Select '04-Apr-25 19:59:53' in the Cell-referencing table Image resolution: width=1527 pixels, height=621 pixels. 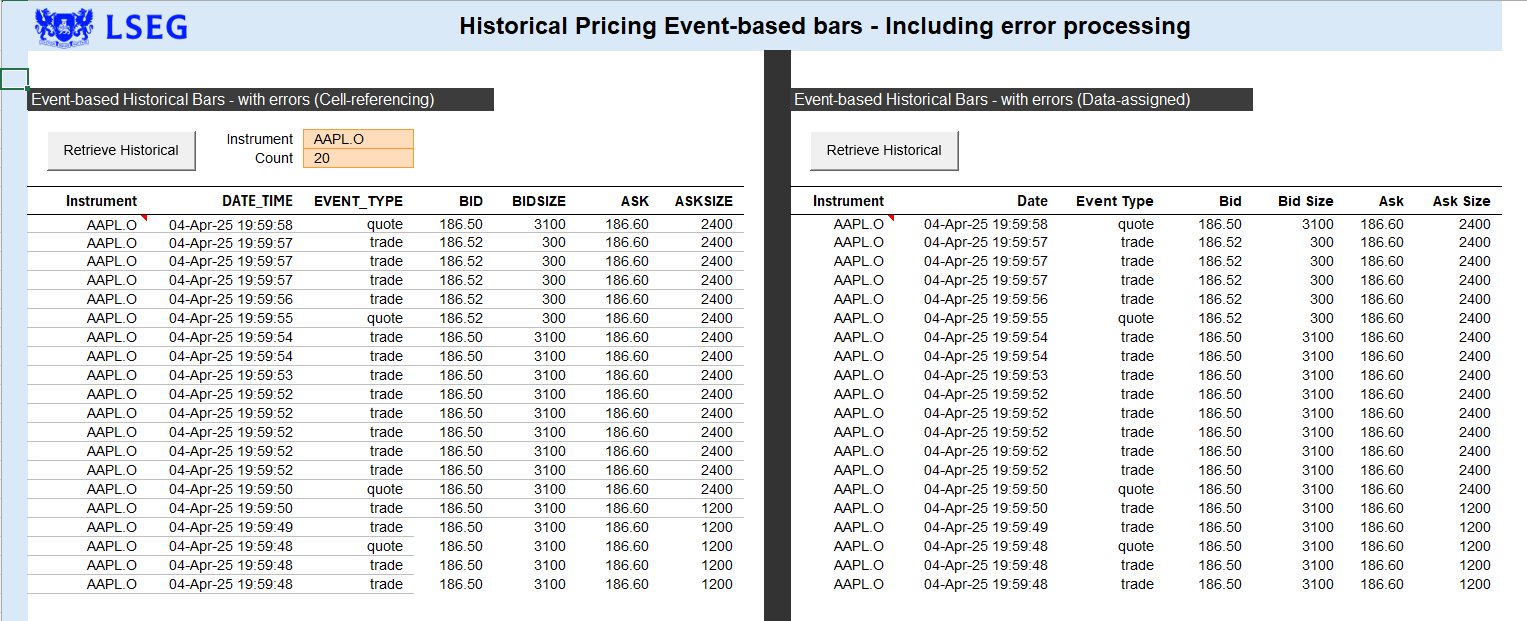pyautogui.click(x=231, y=375)
